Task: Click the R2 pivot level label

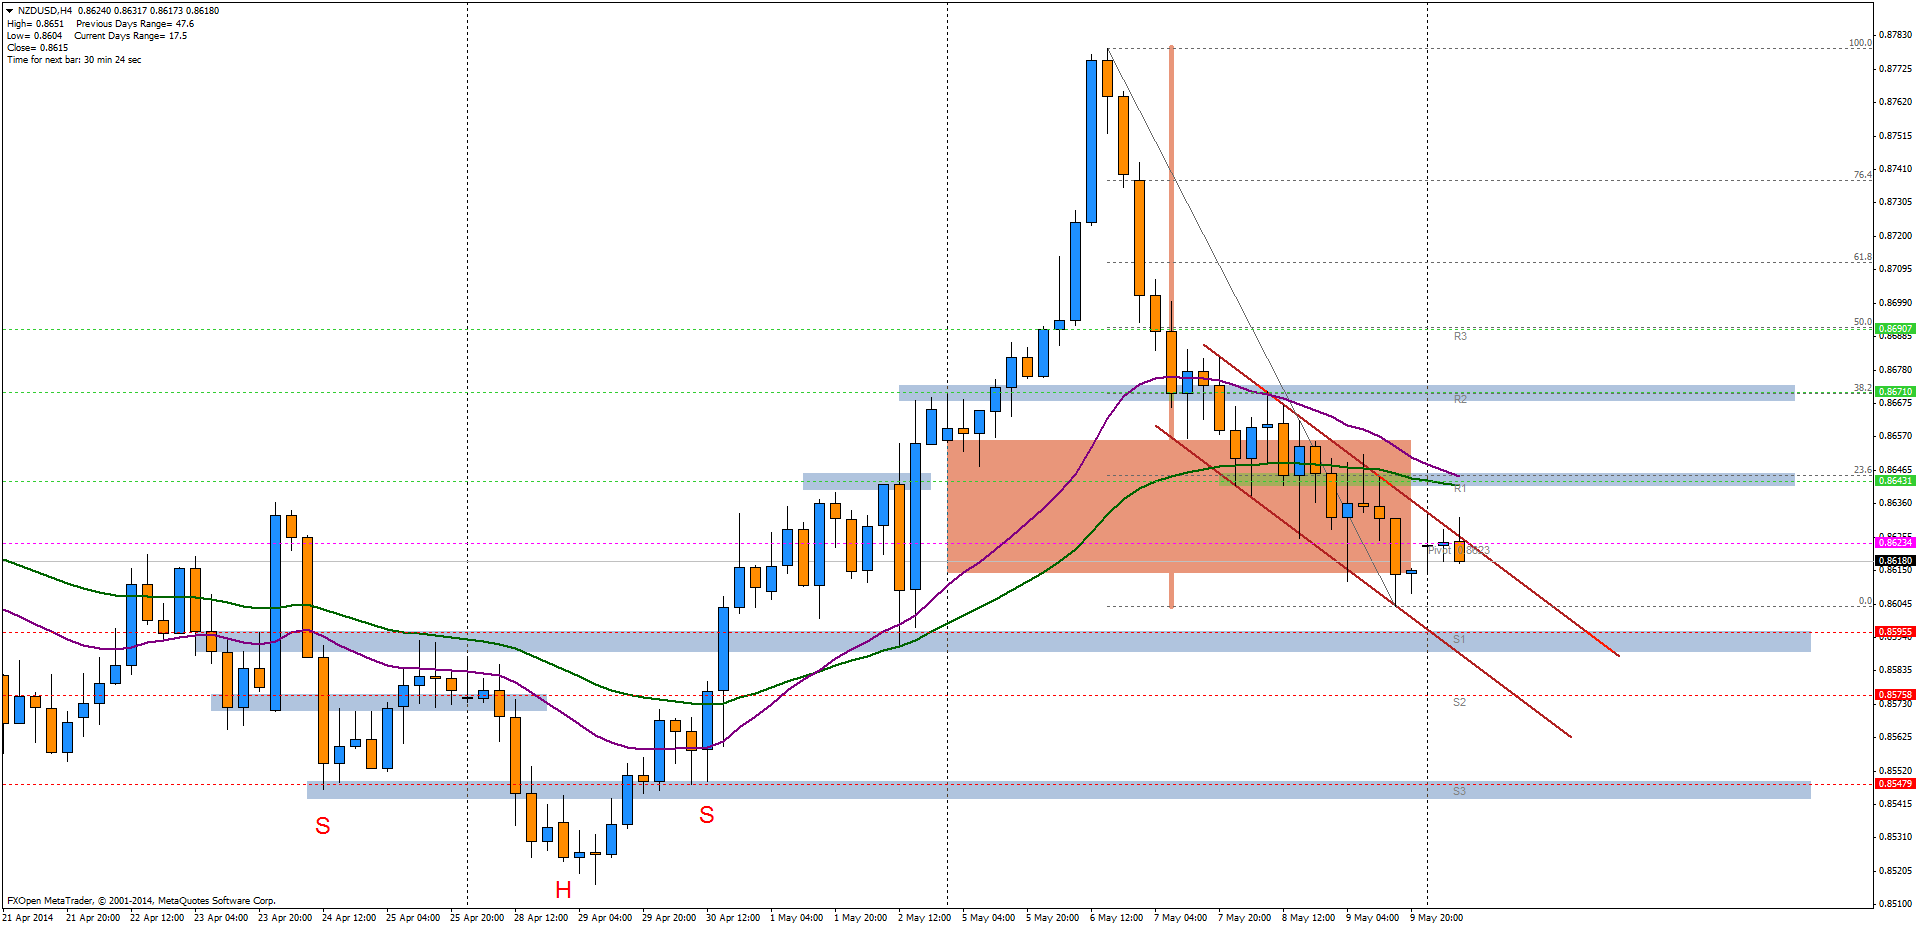Action: tap(1460, 400)
